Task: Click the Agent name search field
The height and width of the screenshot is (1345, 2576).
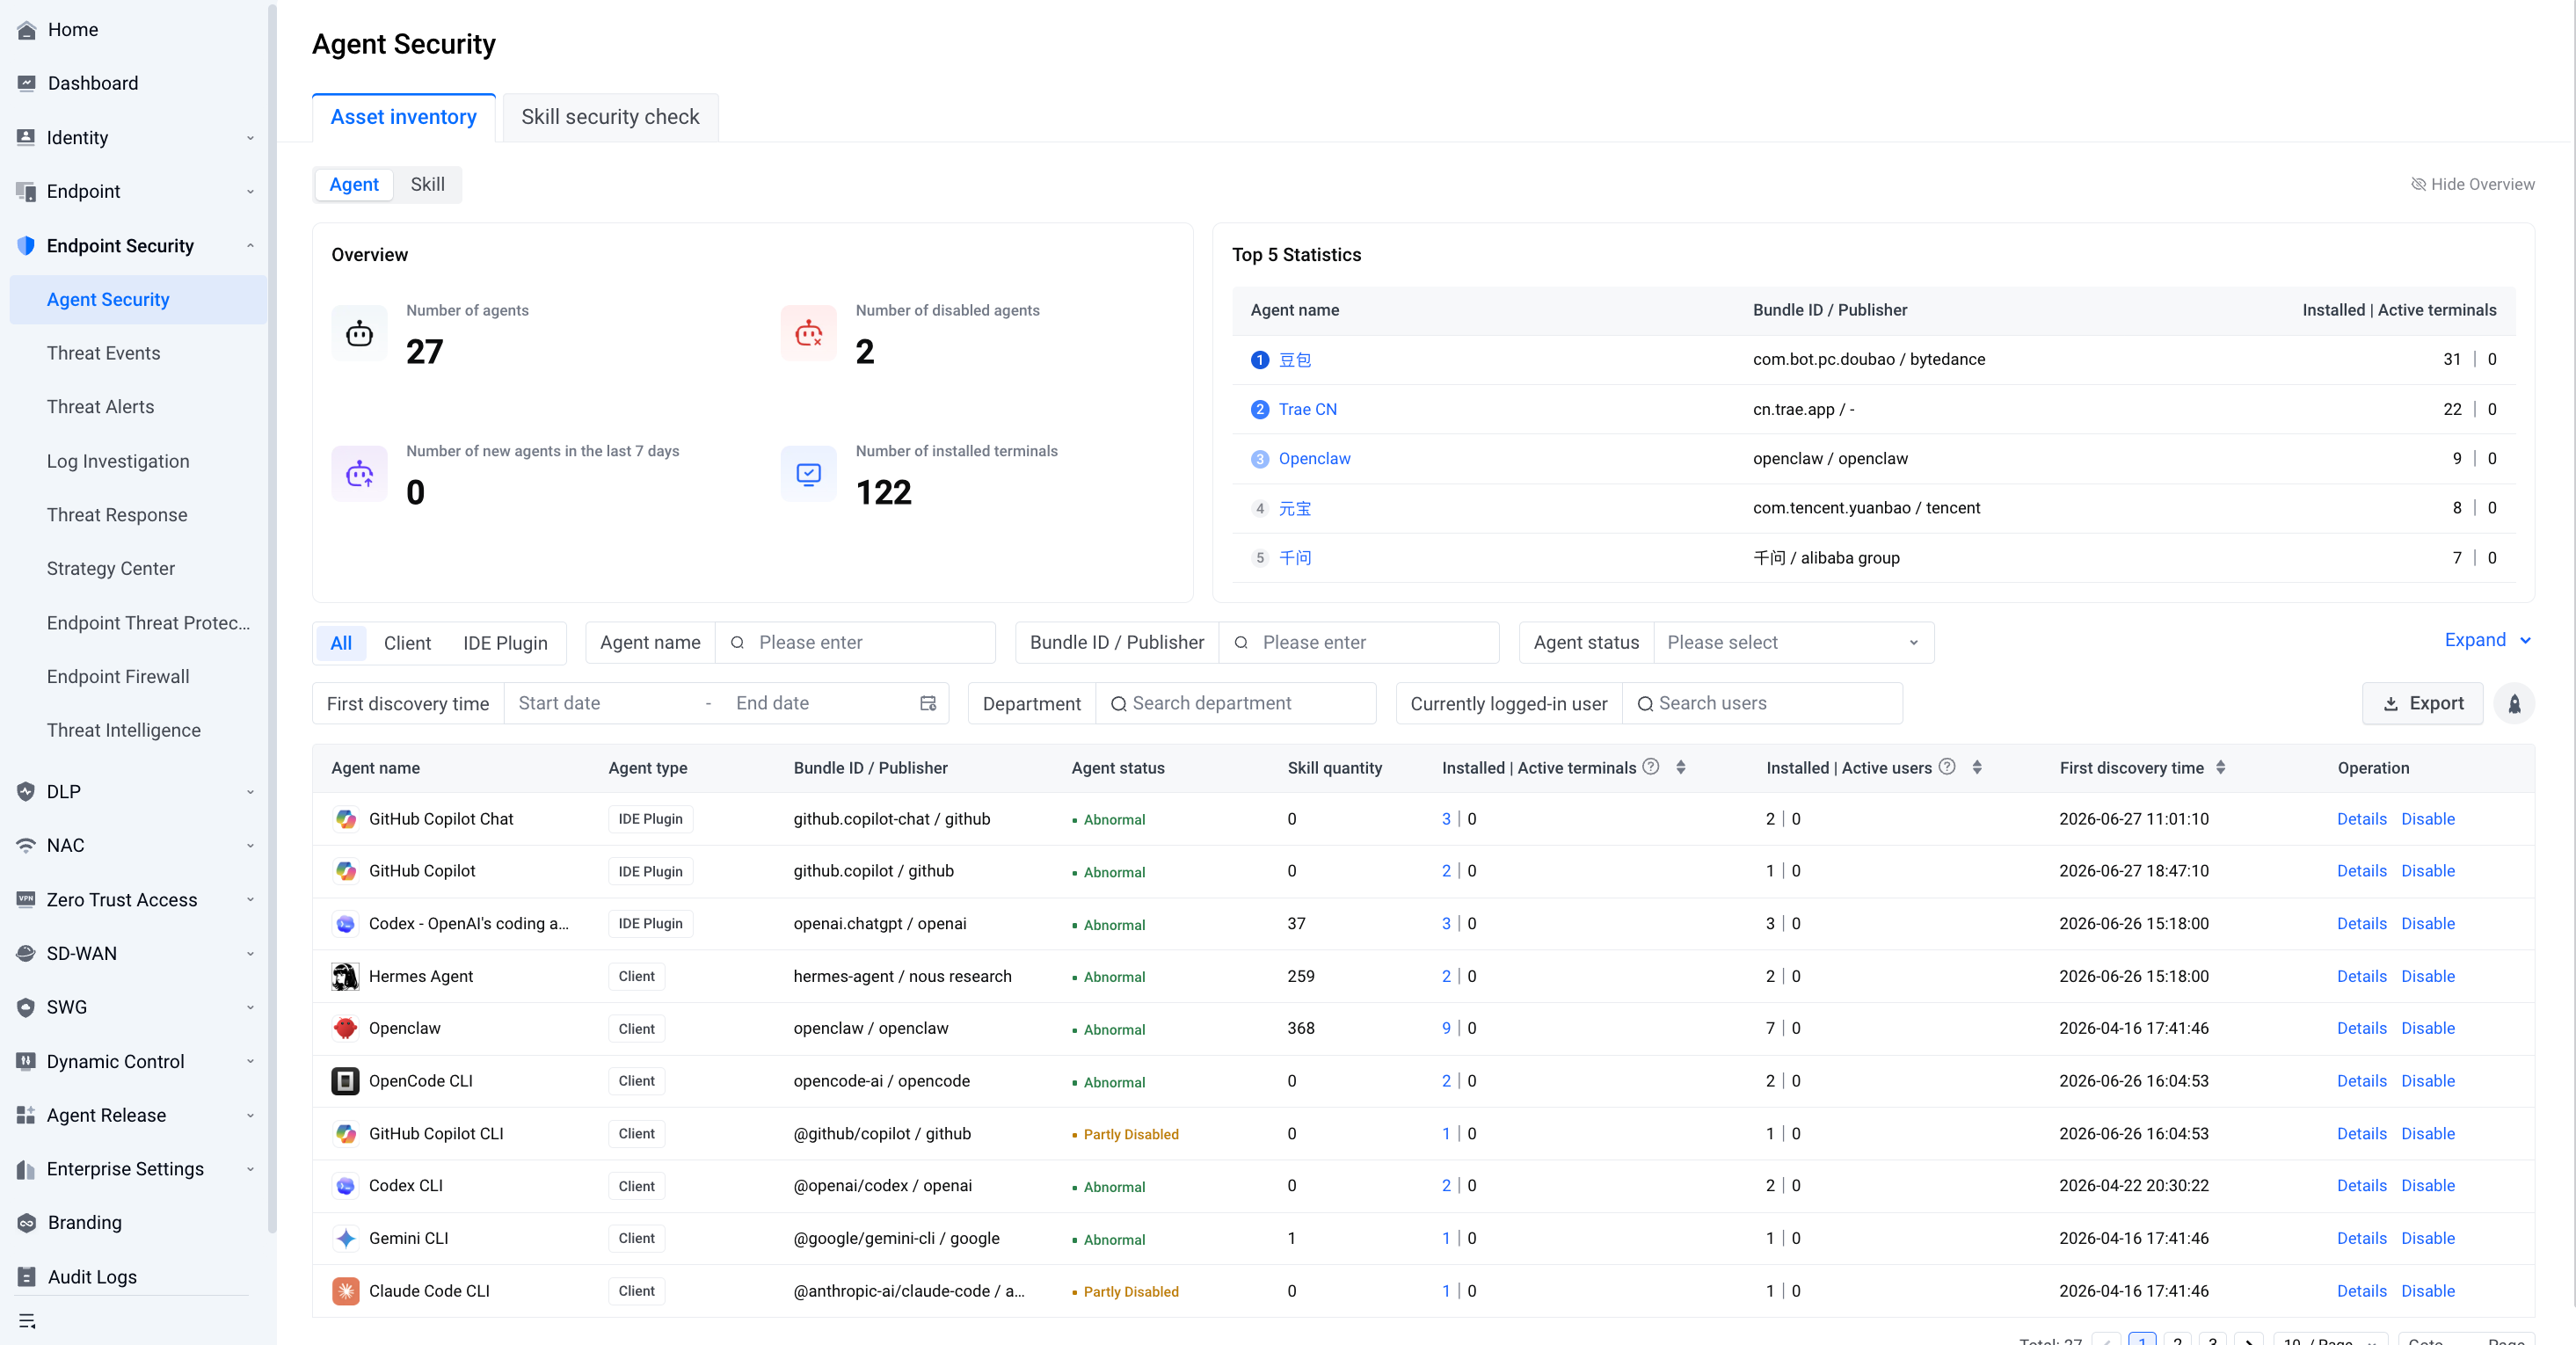Action: pos(855,643)
